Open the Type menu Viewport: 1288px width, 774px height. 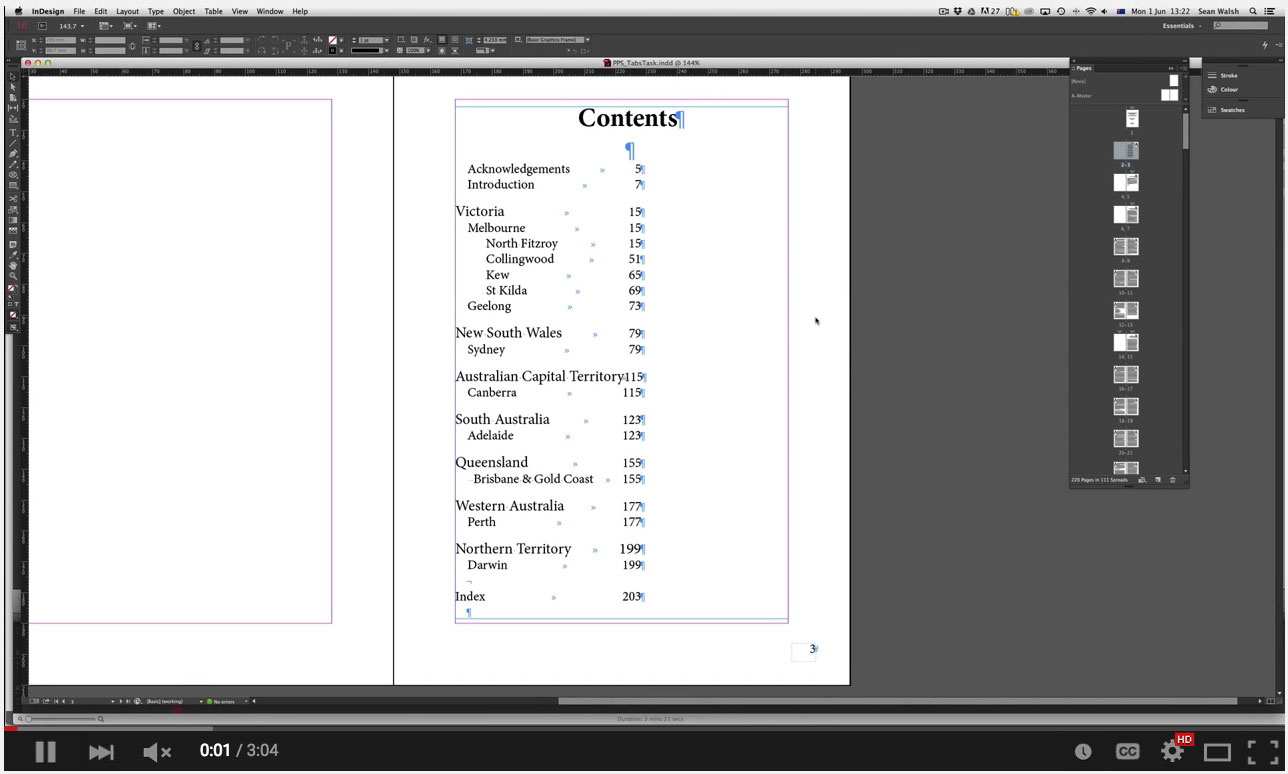(x=155, y=11)
